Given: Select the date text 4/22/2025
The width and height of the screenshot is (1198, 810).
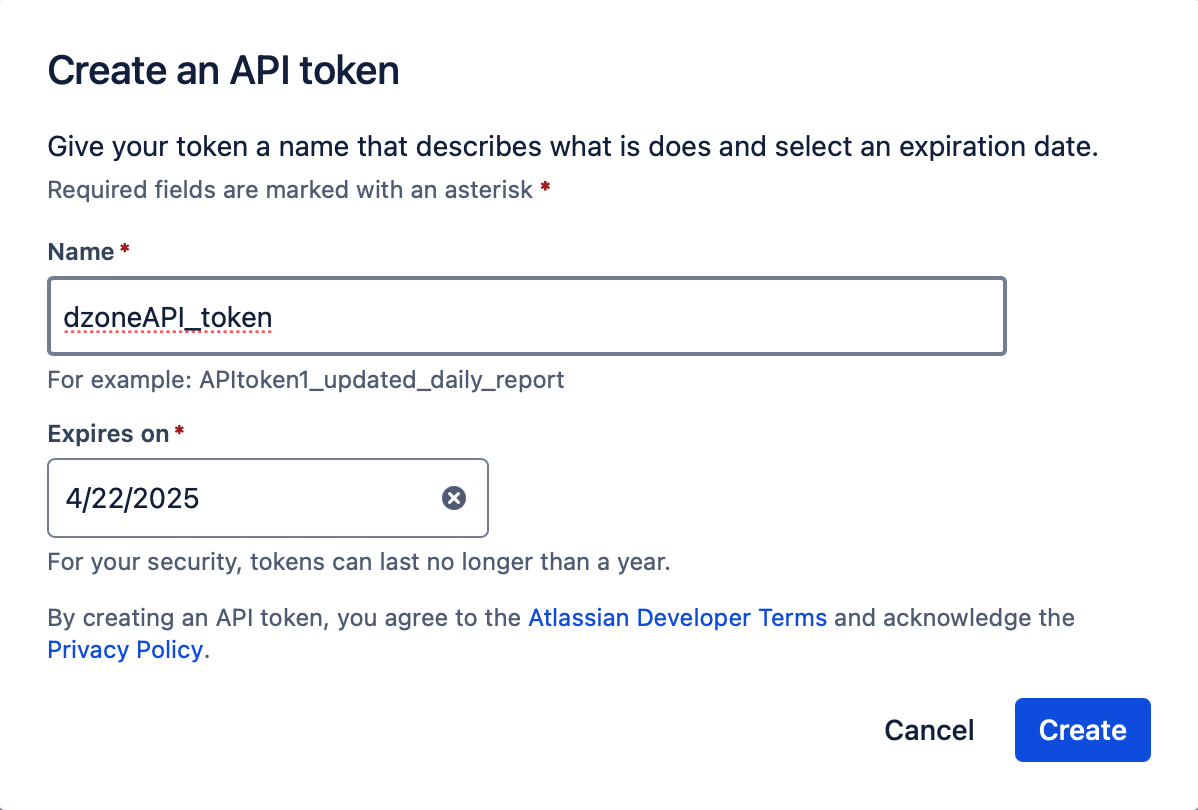Looking at the screenshot, I should point(131,498).
